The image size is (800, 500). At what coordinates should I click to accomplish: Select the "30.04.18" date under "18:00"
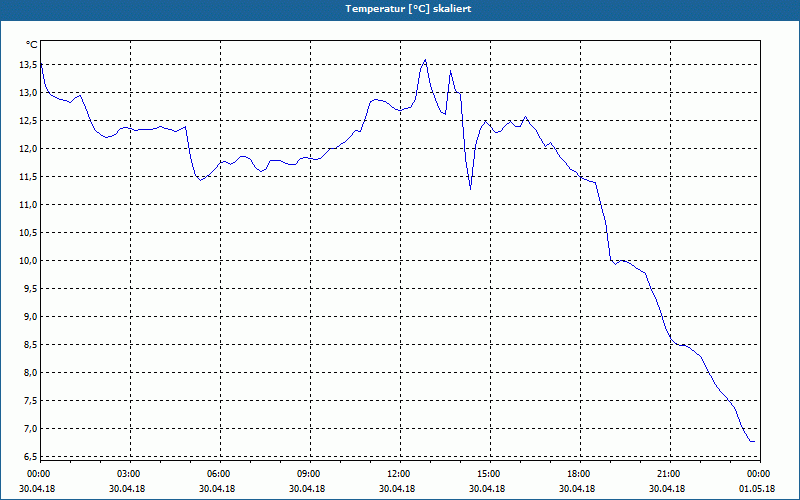pyautogui.click(x=577, y=489)
